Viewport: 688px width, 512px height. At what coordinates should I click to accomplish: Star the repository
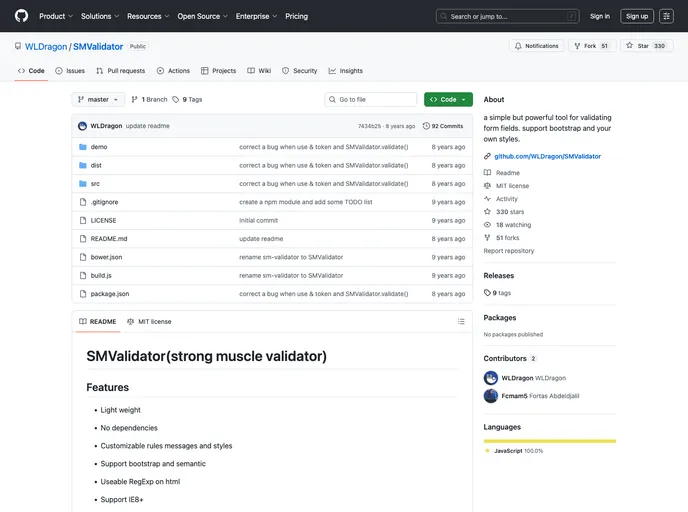[x=646, y=46]
